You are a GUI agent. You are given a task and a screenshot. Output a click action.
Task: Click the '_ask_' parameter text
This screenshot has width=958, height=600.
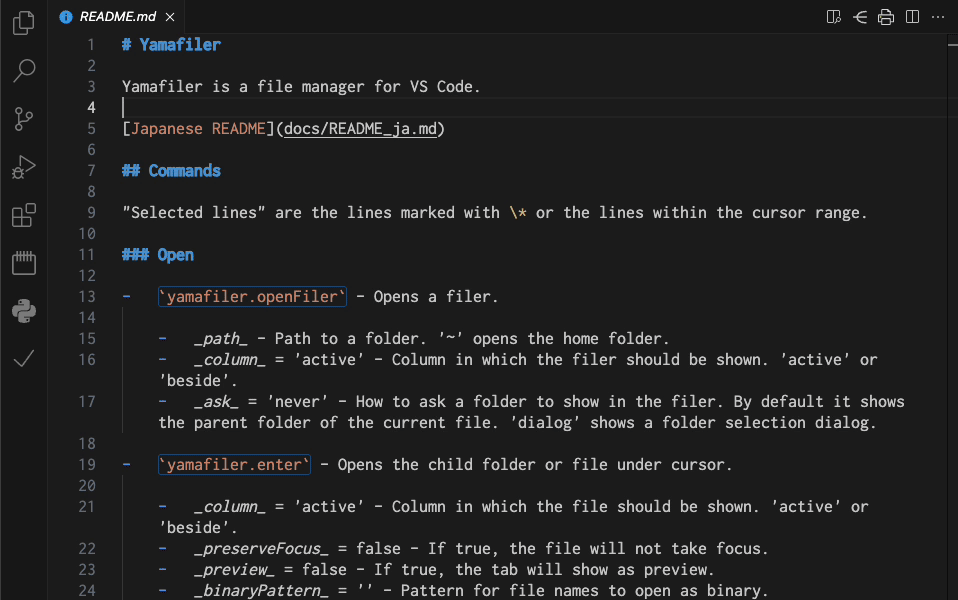coord(216,402)
